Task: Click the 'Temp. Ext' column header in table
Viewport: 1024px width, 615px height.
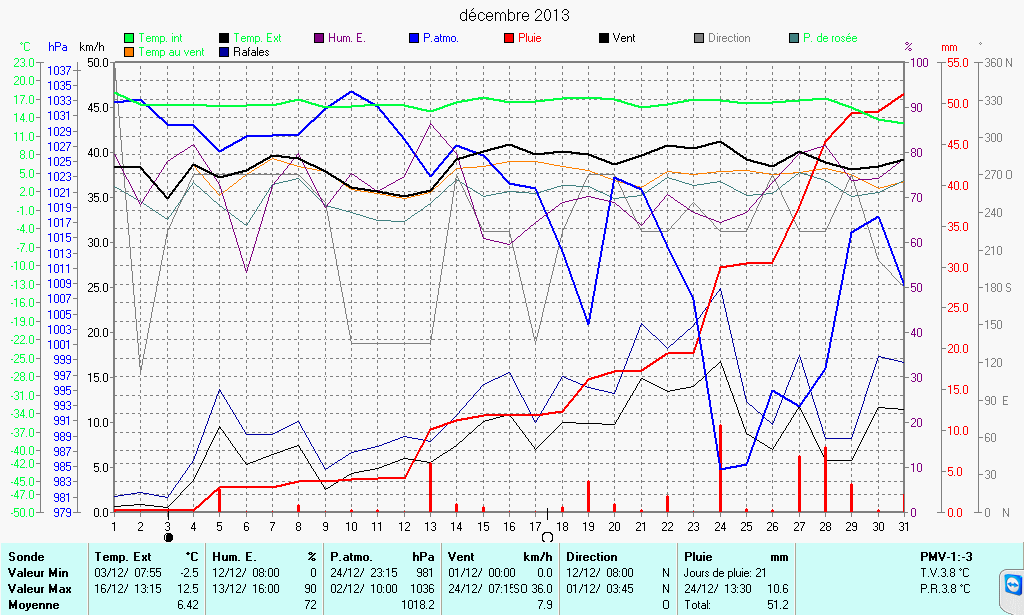Action: pyautogui.click(x=123, y=557)
